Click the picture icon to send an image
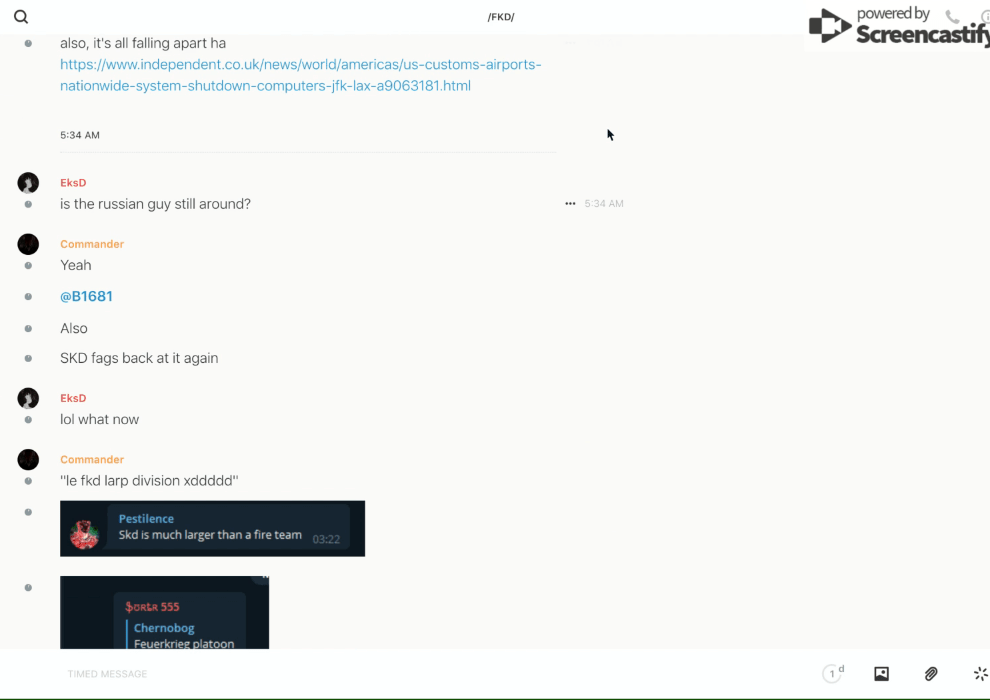 [881, 674]
